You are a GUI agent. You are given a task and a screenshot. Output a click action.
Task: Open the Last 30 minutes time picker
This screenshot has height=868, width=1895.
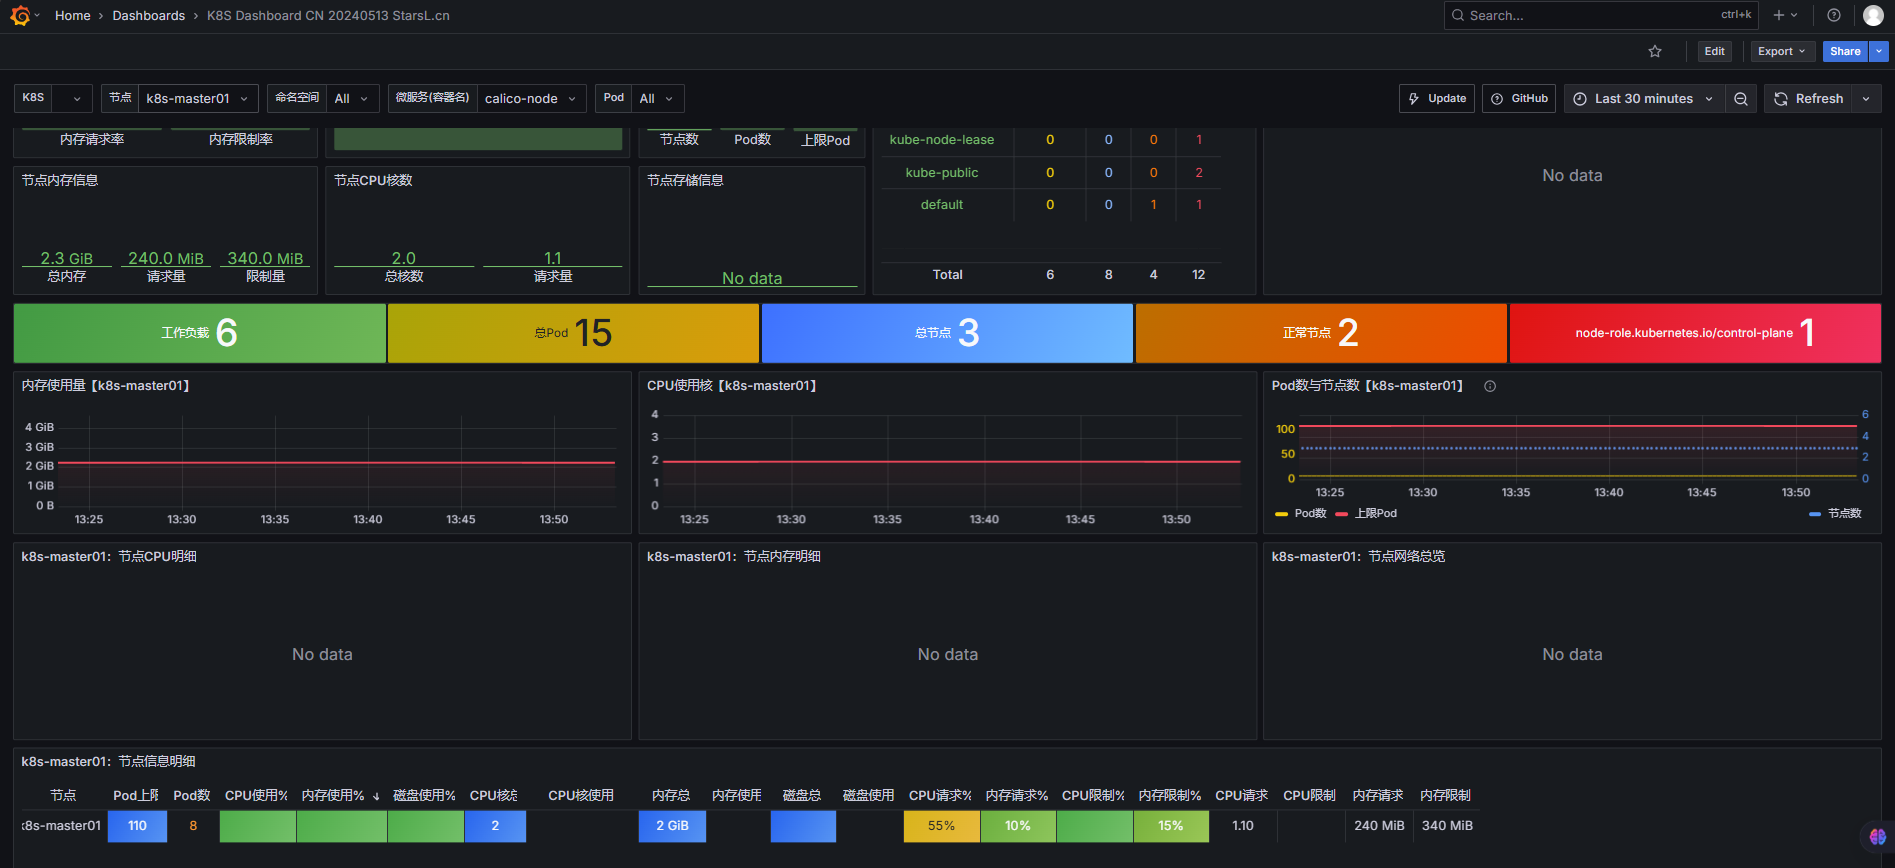[x=1644, y=98]
